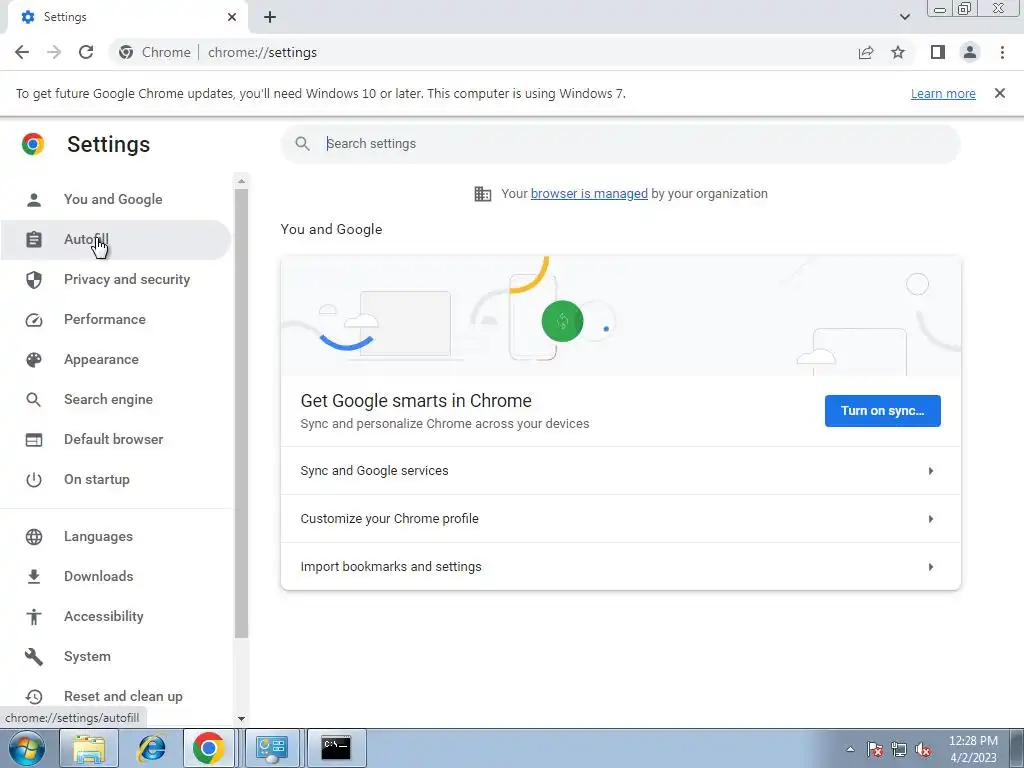Click the Learn more link
The width and height of the screenshot is (1024, 768).
943,93
